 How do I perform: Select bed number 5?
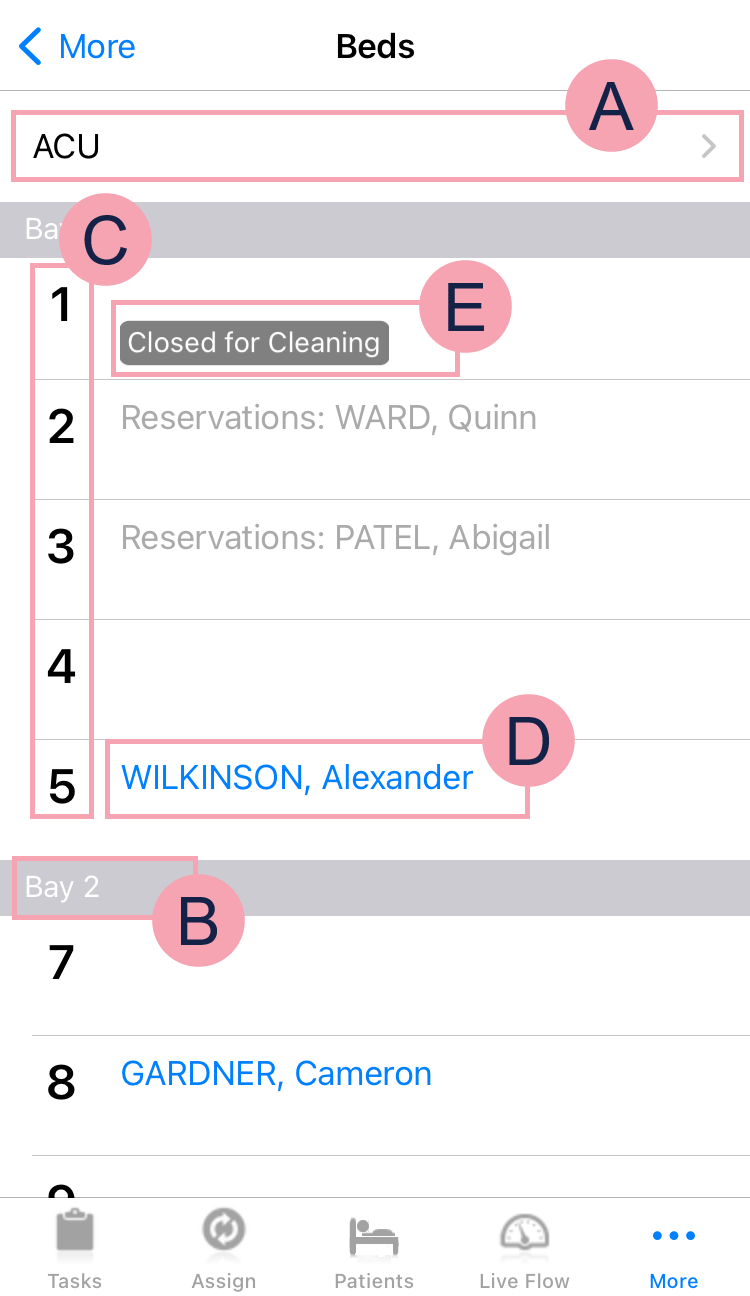tap(61, 787)
